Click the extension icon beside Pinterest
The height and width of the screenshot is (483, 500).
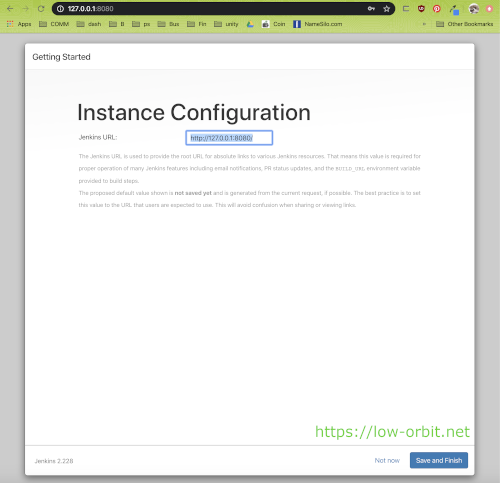(454, 9)
